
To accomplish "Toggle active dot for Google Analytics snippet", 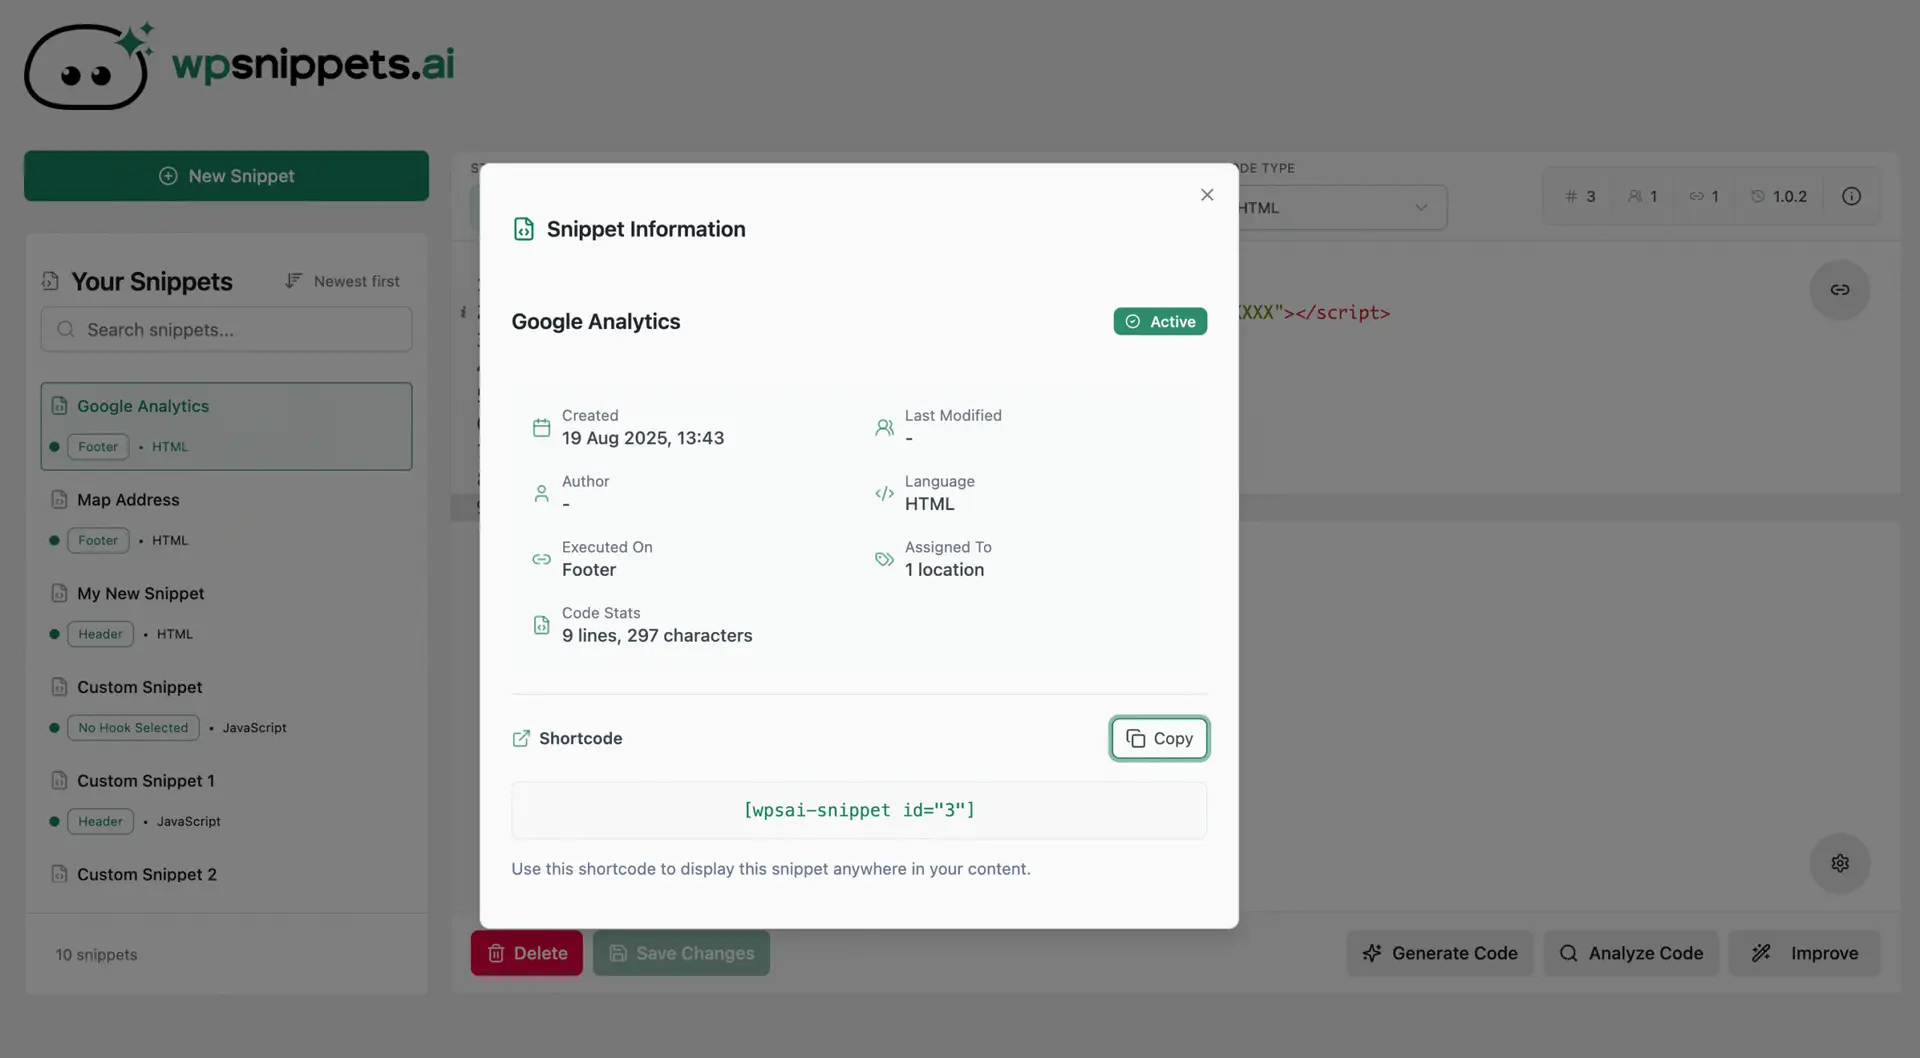I will point(54,447).
